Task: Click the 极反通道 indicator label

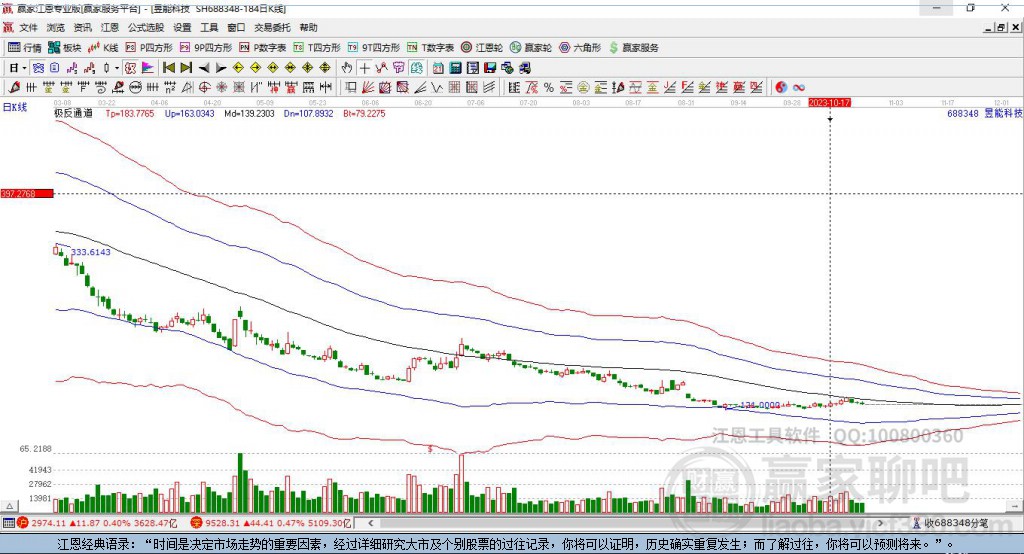Action: pos(73,113)
